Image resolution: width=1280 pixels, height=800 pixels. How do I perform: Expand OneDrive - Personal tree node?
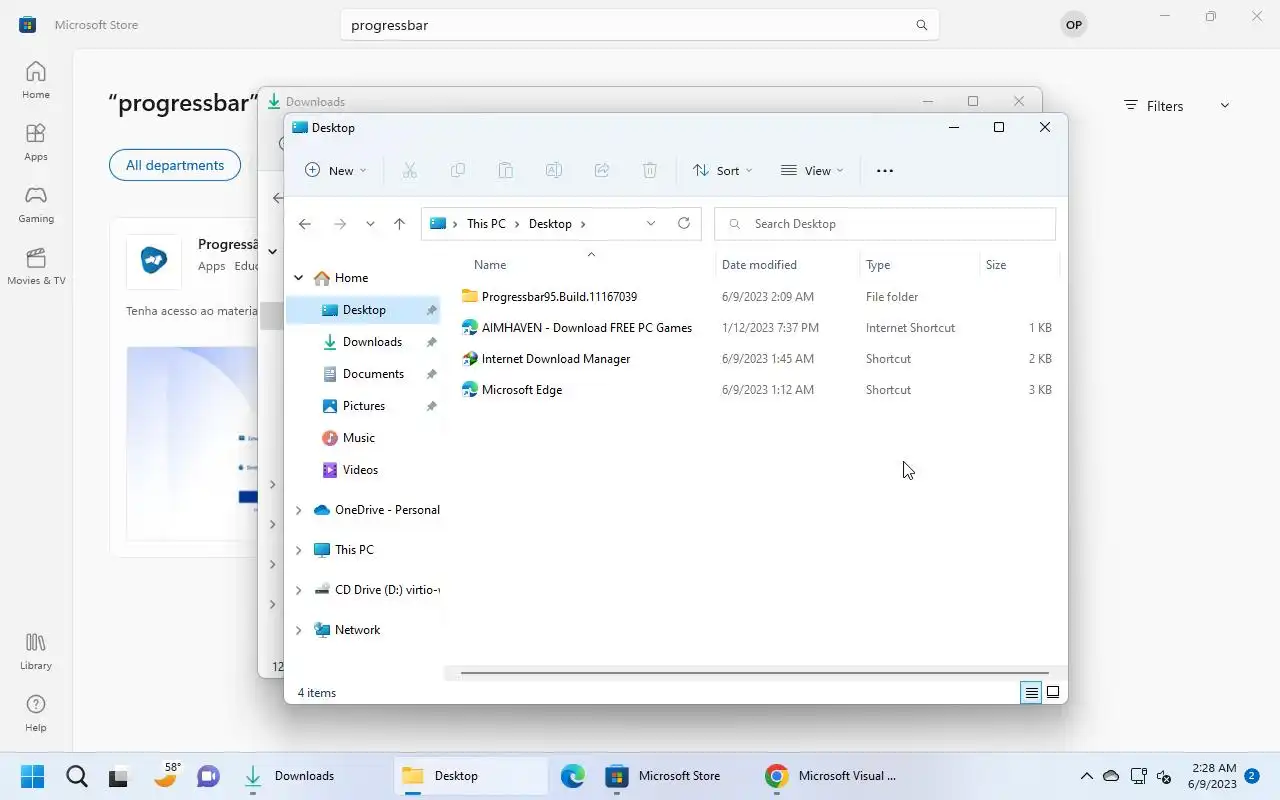[x=298, y=510]
